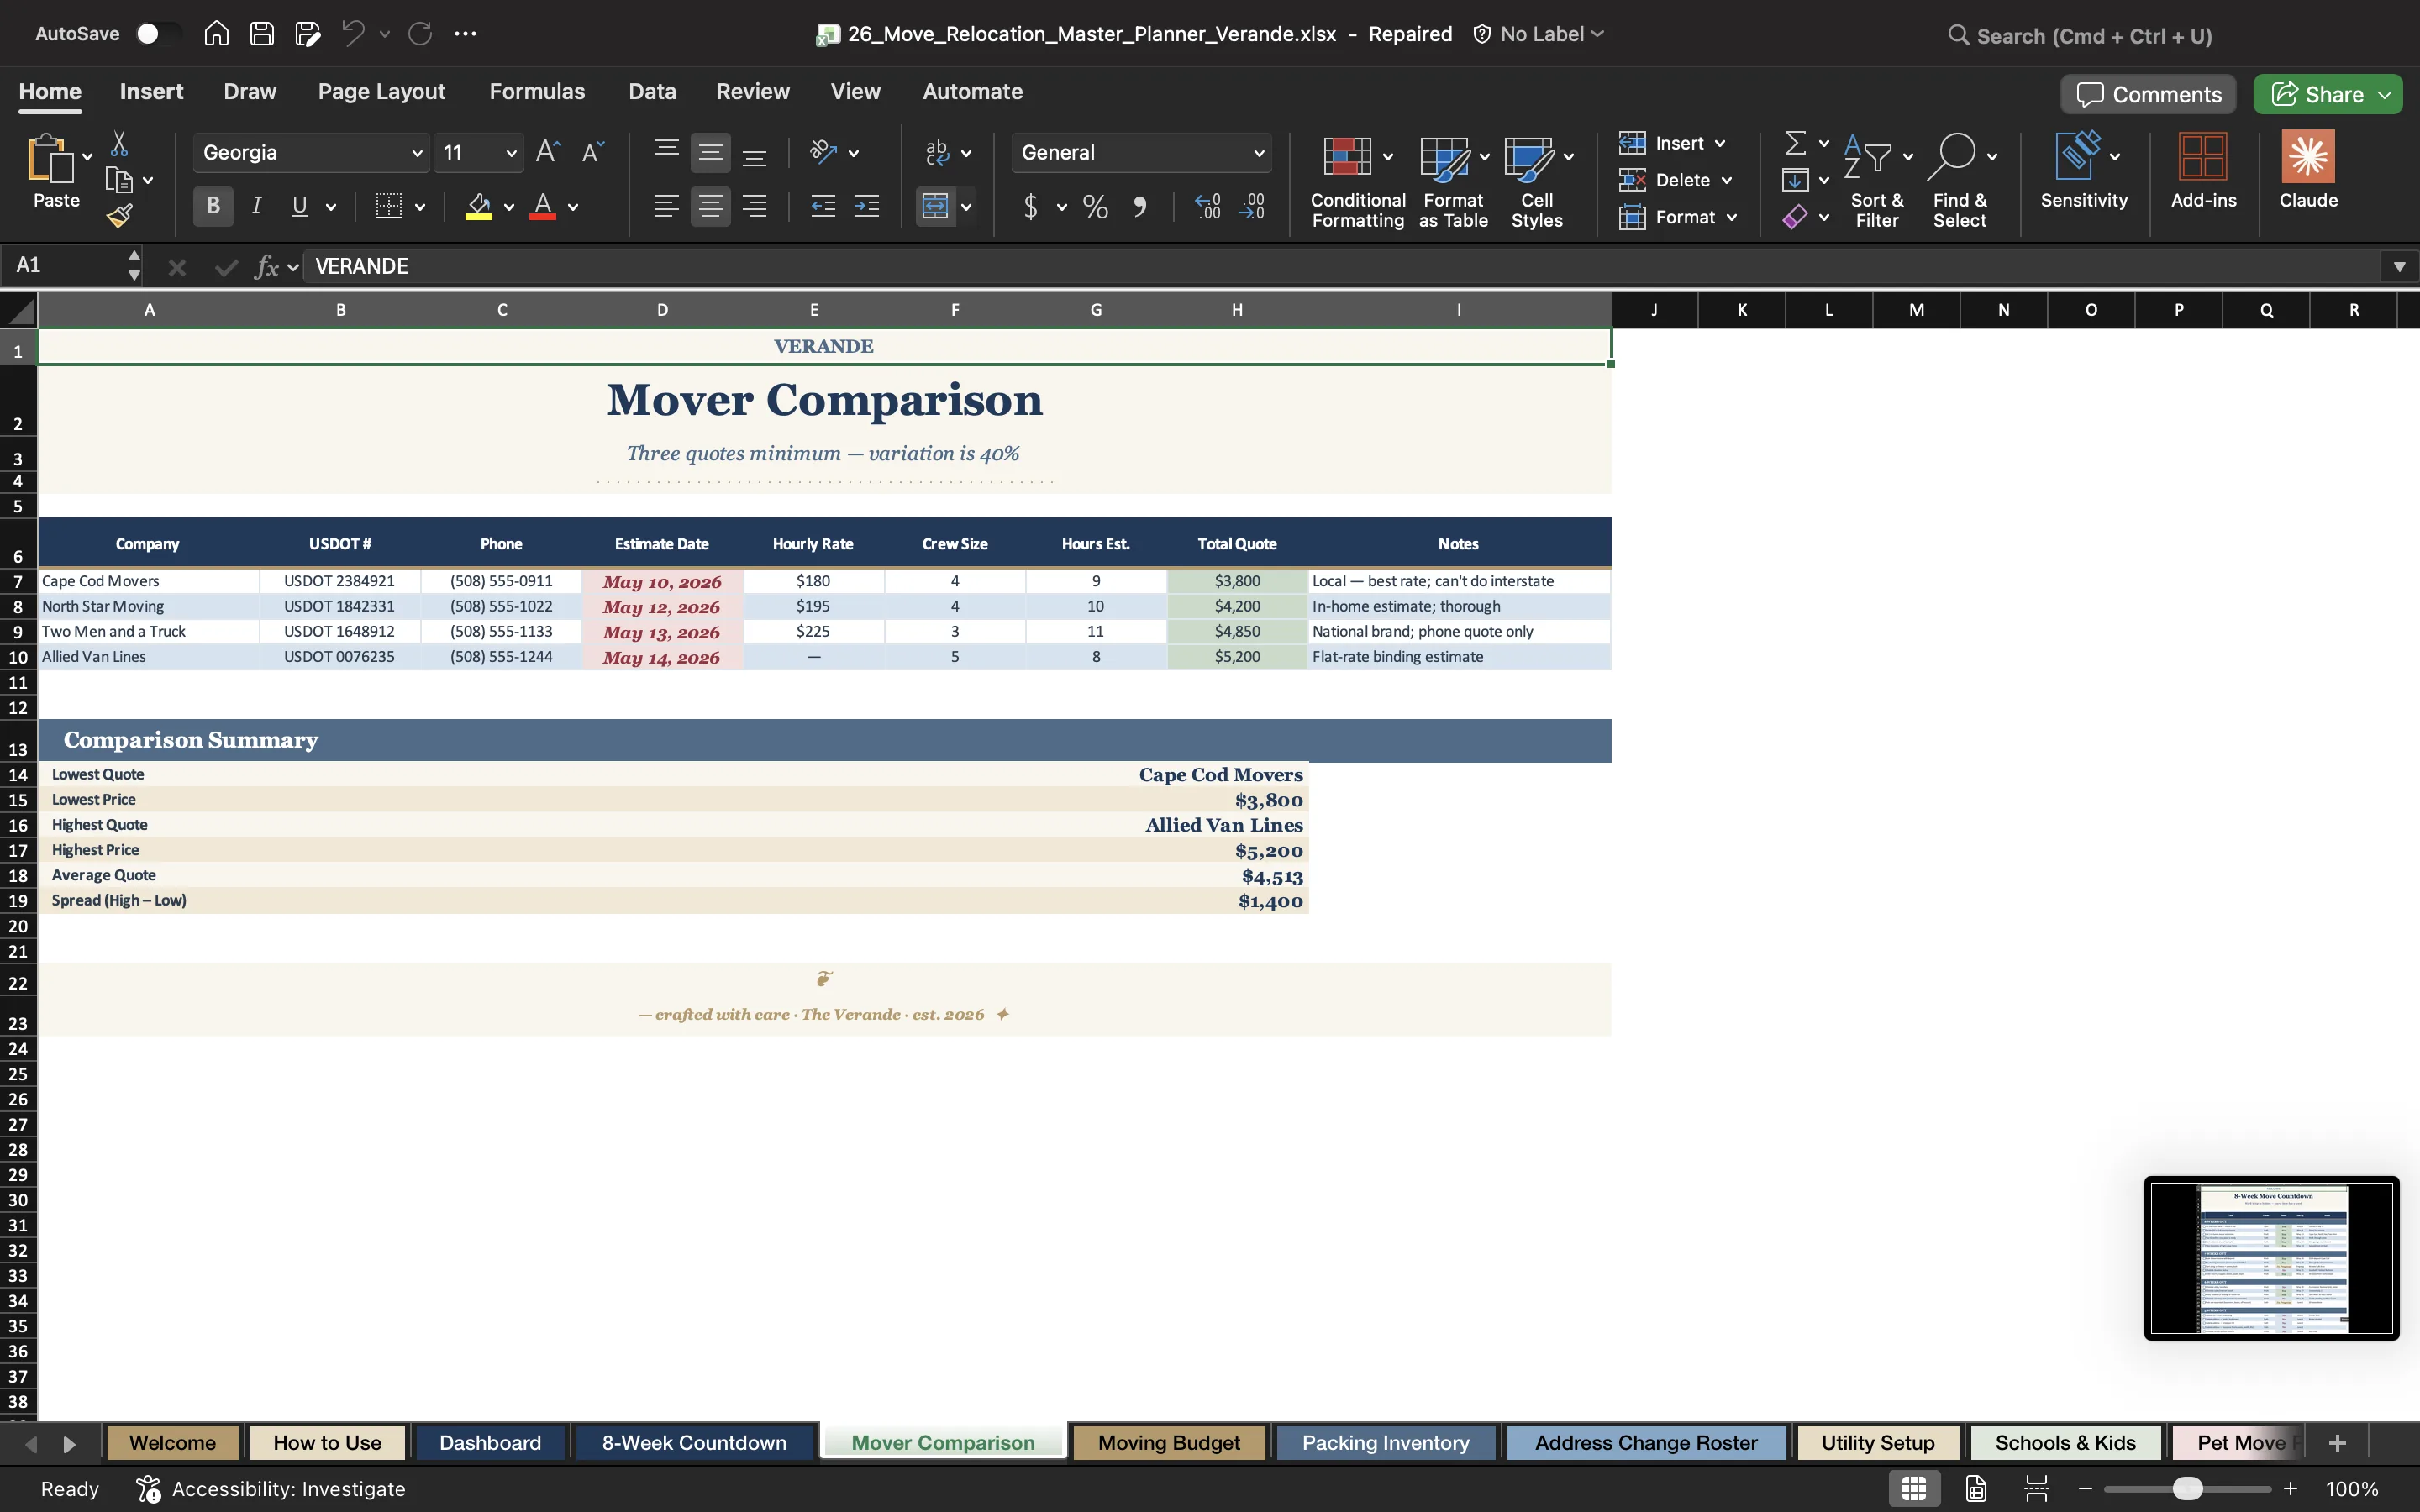The width and height of the screenshot is (2420, 1512).
Task: Click the Share button
Action: coord(2327,94)
